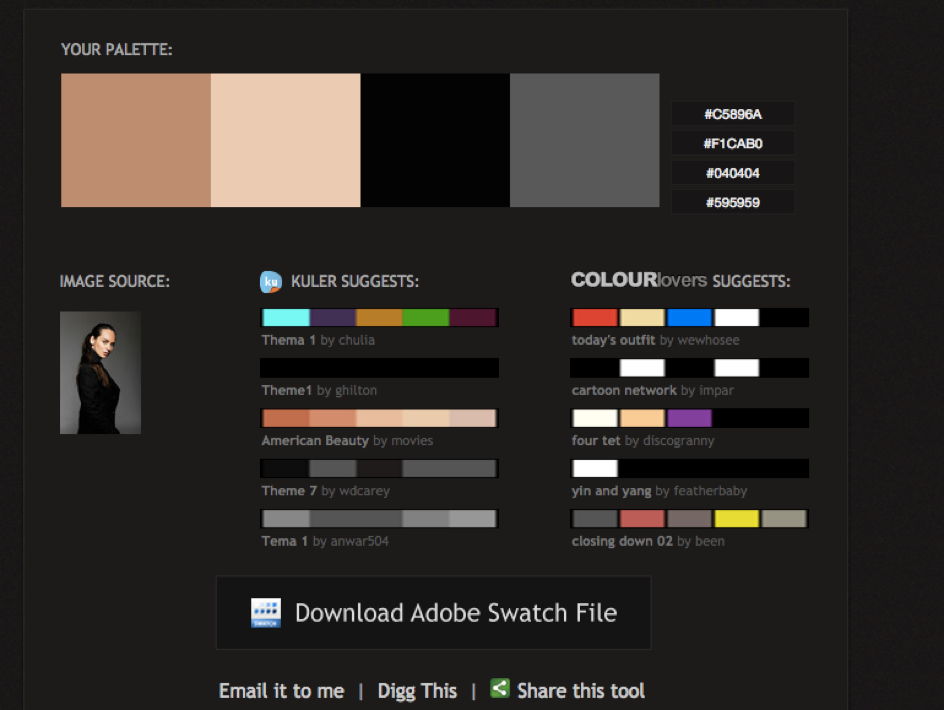Open the four tet color strip

coord(689,418)
